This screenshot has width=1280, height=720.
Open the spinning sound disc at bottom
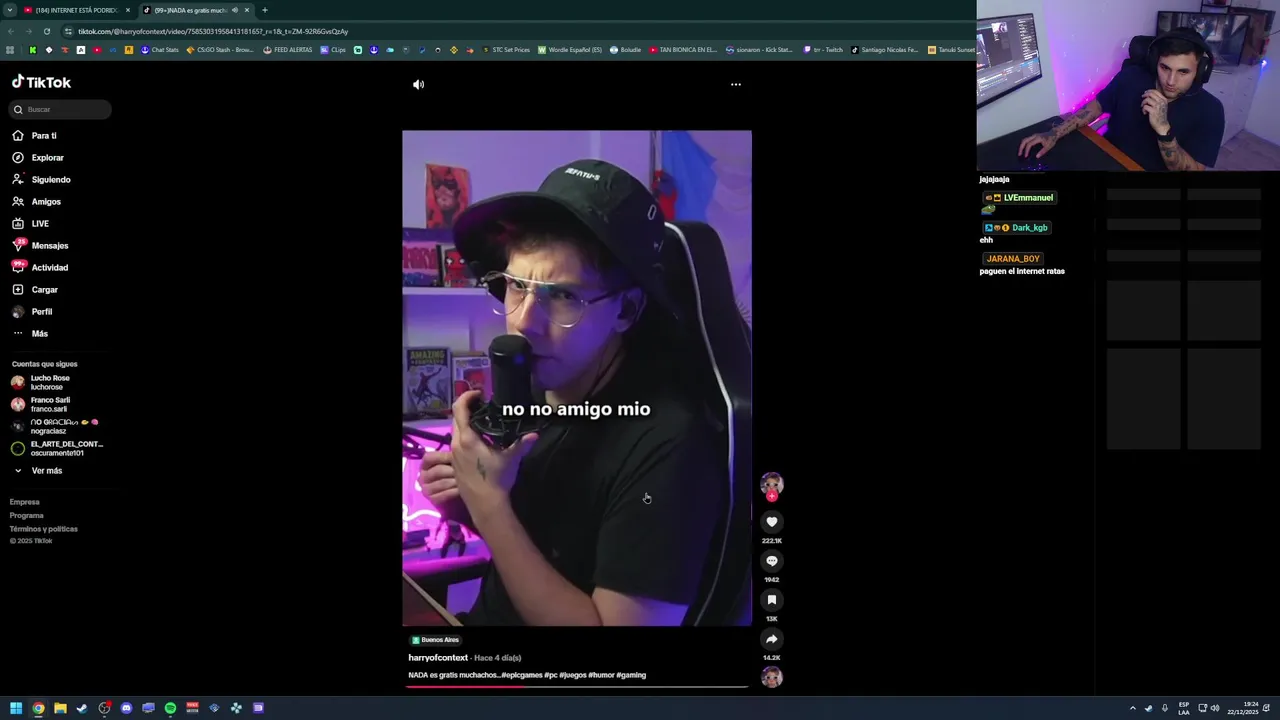[x=771, y=677]
